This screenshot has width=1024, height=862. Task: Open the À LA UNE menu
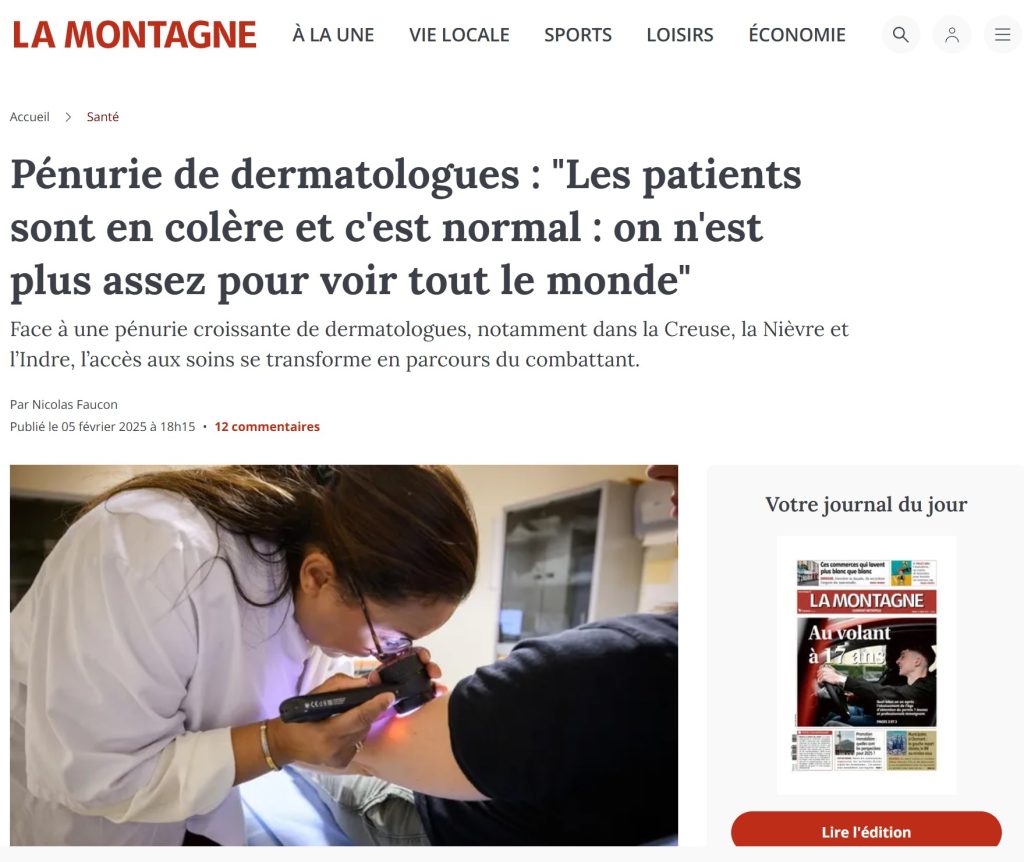pos(333,35)
